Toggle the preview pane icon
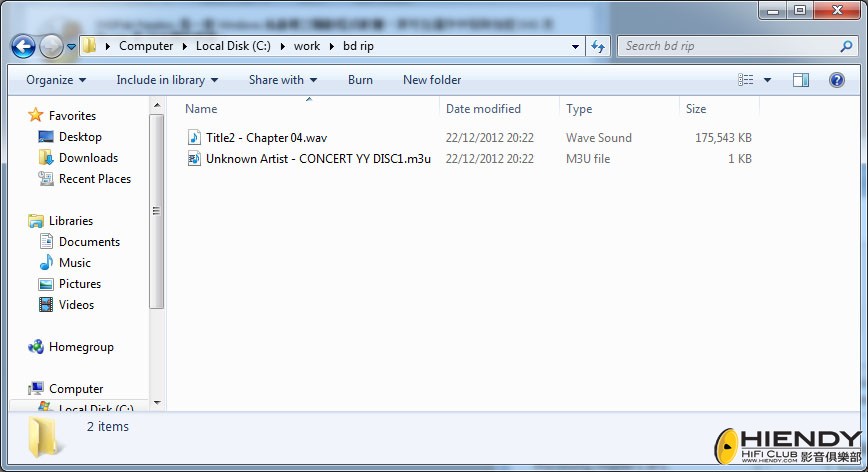Viewport: 868px width, 472px height. 800,80
